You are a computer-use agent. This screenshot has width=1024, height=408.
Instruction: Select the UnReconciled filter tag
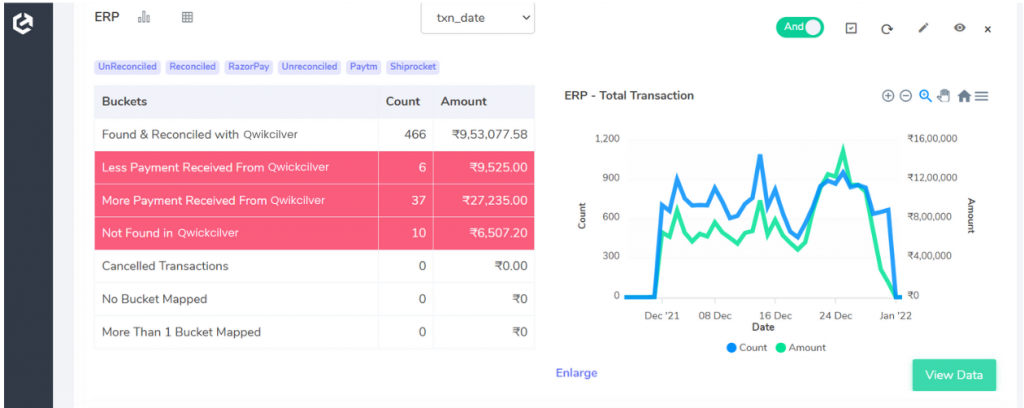(x=127, y=67)
